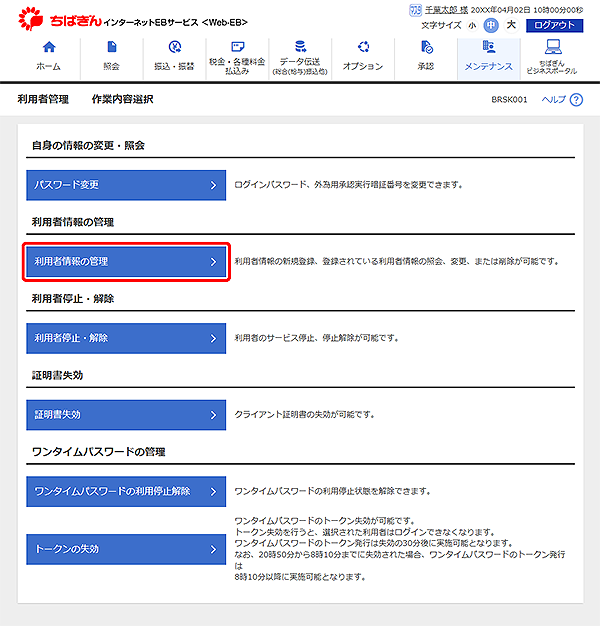The image size is (600, 626).
Task: Click the ログアウト logout button
Action: point(554,25)
